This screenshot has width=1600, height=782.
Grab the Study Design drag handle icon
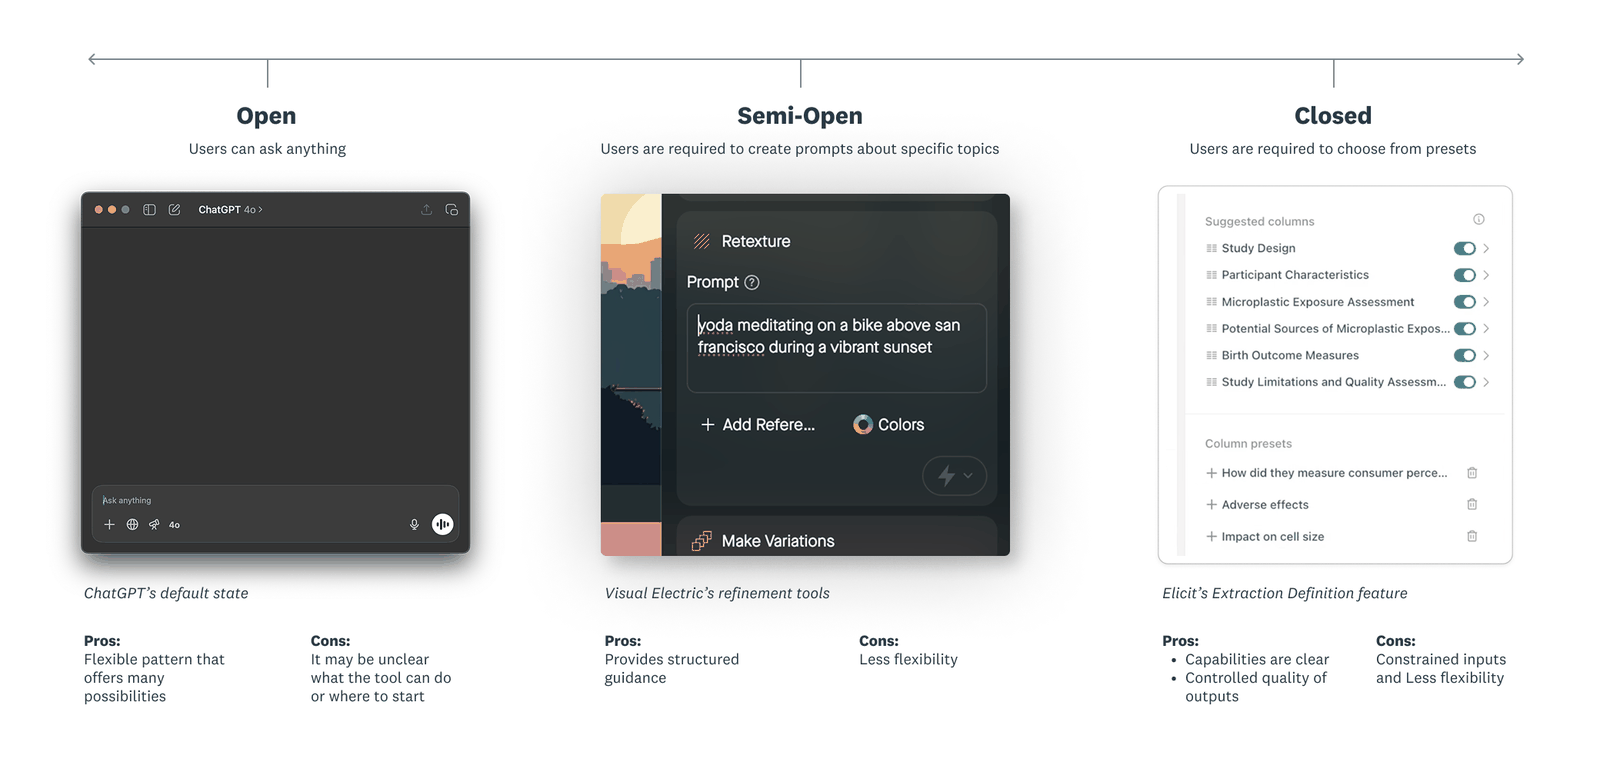(1211, 248)
